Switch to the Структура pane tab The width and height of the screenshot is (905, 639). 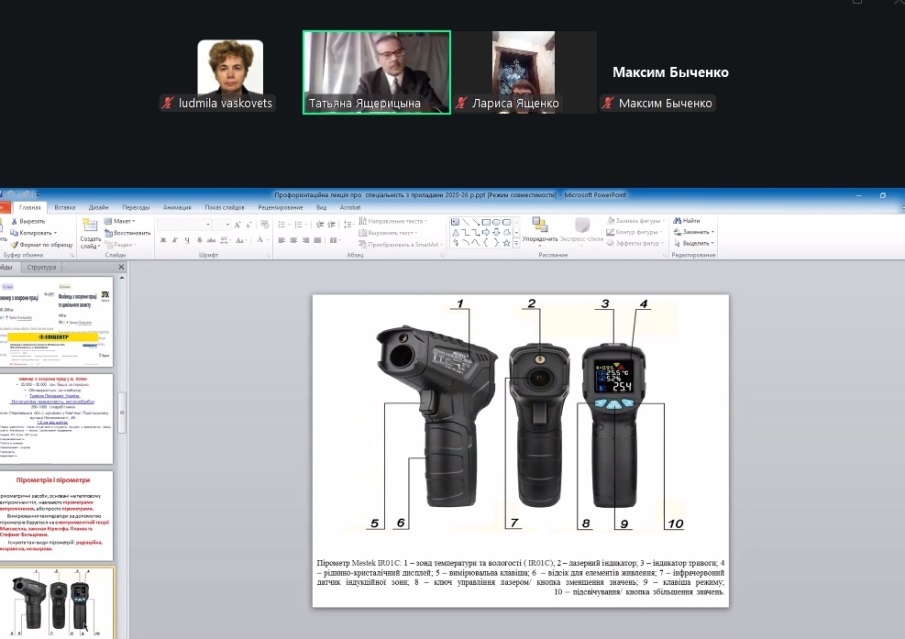pyautogui.click(x=42, y=268)
